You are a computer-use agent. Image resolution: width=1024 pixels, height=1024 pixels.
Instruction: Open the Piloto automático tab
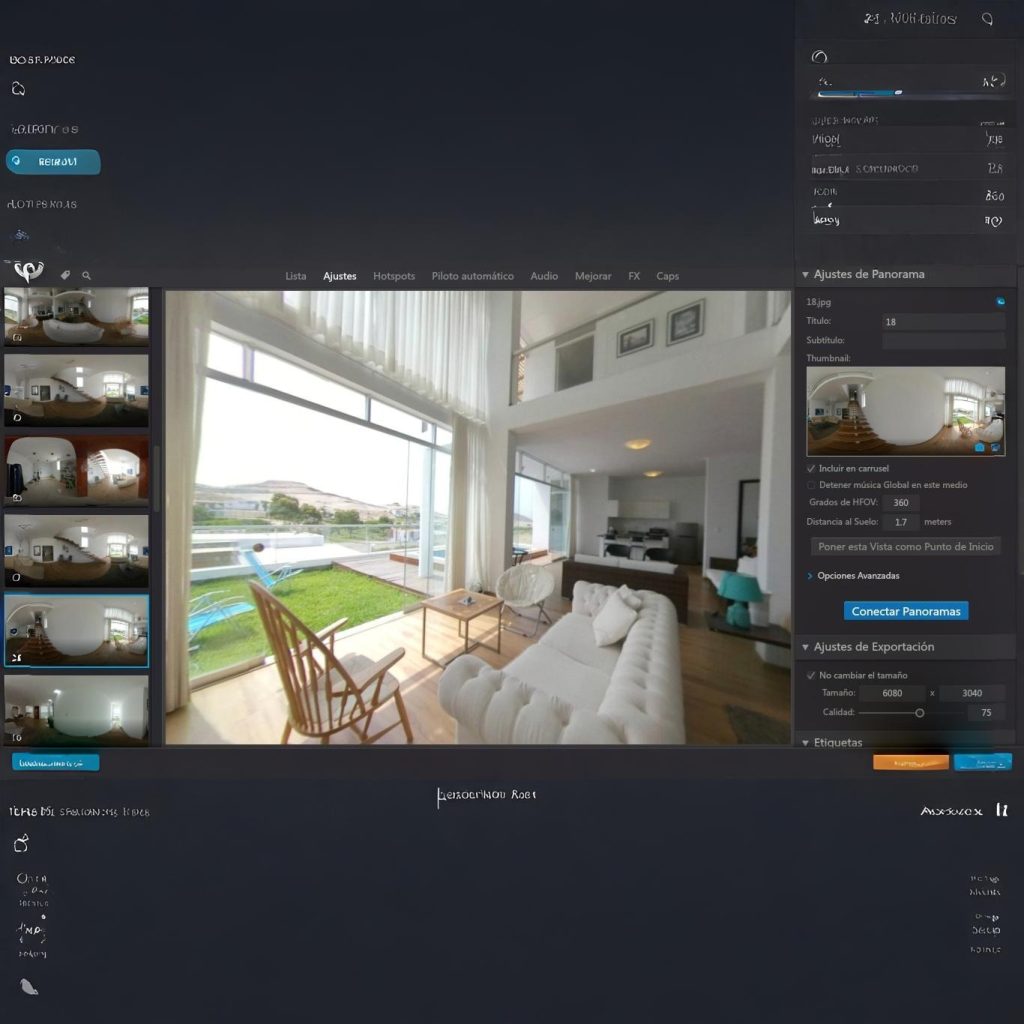pyautogui.click(x=472, y=276)
